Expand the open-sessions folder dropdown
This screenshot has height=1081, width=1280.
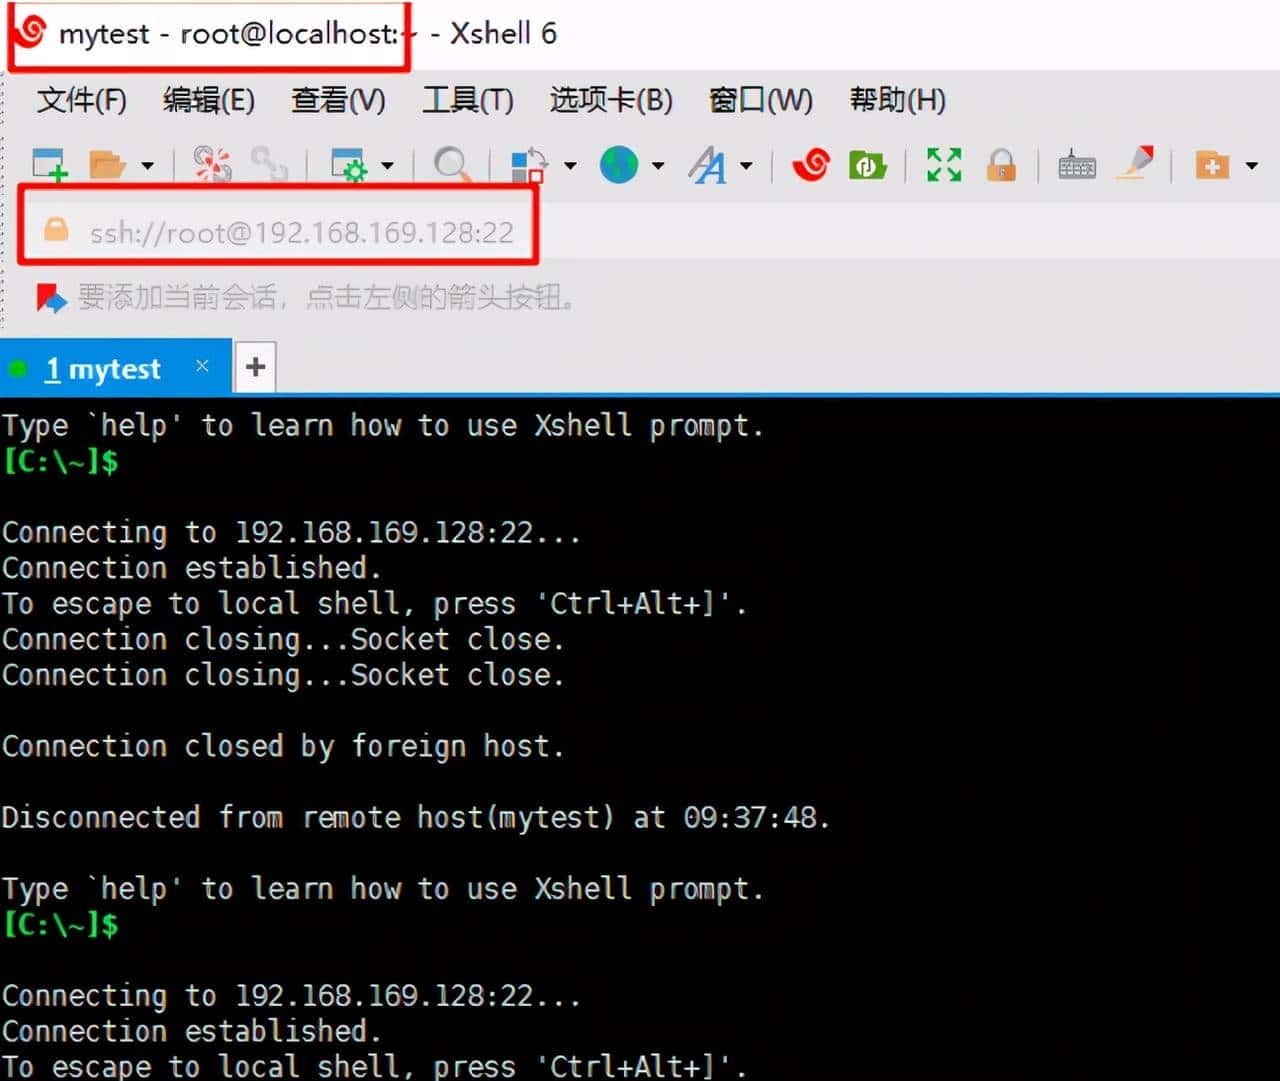tap(147, 165)
